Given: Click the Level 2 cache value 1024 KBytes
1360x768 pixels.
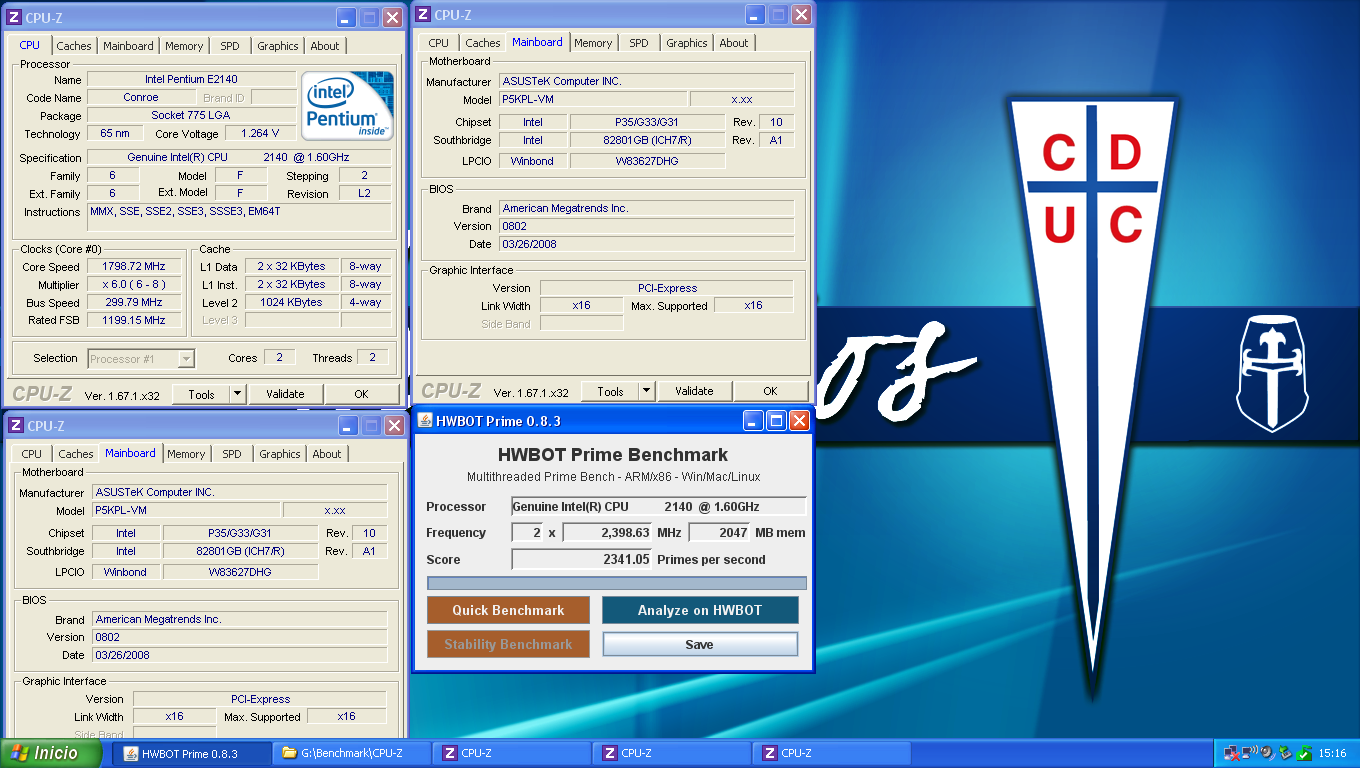Looking at the screenshot, I should (291, 302).
